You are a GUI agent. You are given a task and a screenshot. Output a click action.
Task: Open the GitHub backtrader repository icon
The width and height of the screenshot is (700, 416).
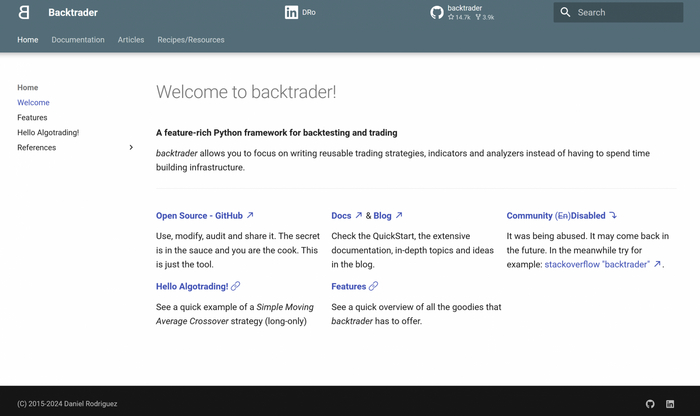pos(437,12)
